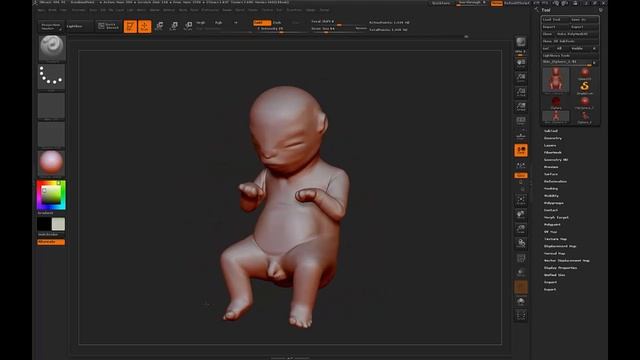The height and width of the screenshot is (360, 640).
Task: Select the Move transform icon in top shelf
Action: [x=159, y=26]
